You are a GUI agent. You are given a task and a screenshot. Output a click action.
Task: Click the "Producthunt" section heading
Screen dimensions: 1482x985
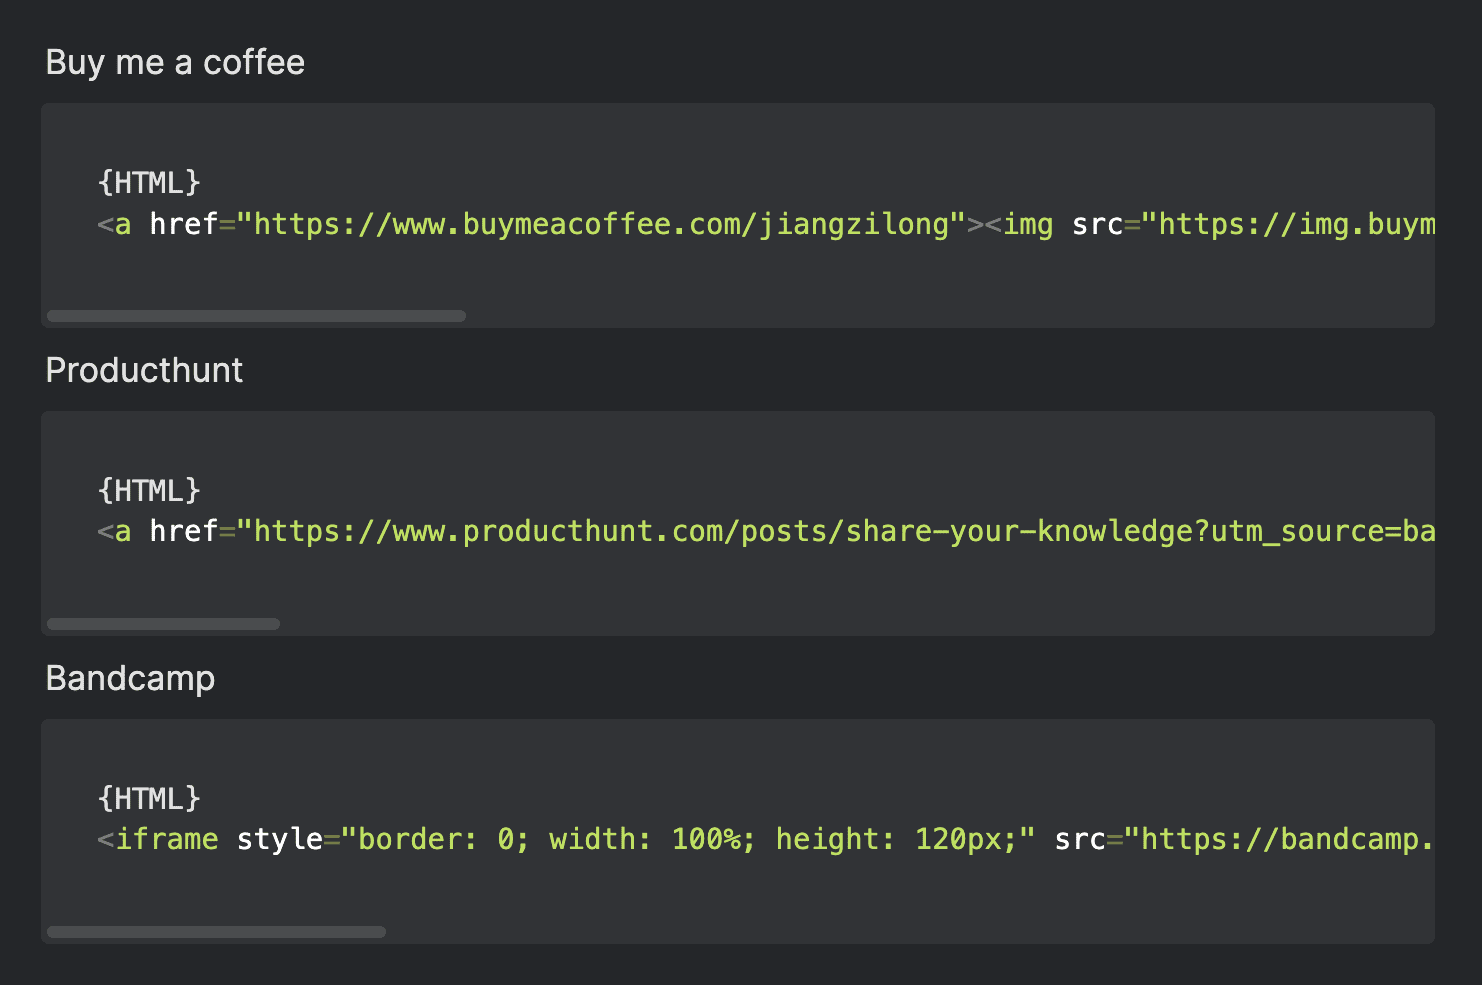[144, 371]
